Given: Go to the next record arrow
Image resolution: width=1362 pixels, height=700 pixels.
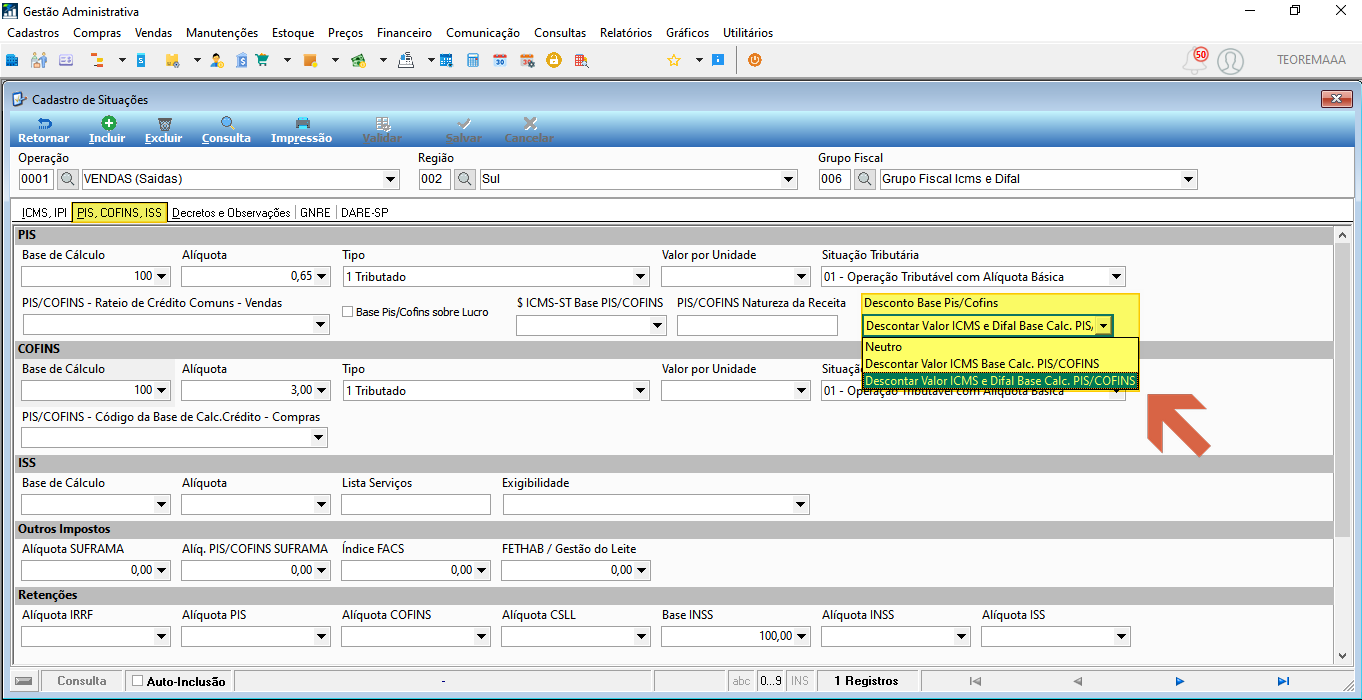Looking at the screenshot, I should [1180, 681].
